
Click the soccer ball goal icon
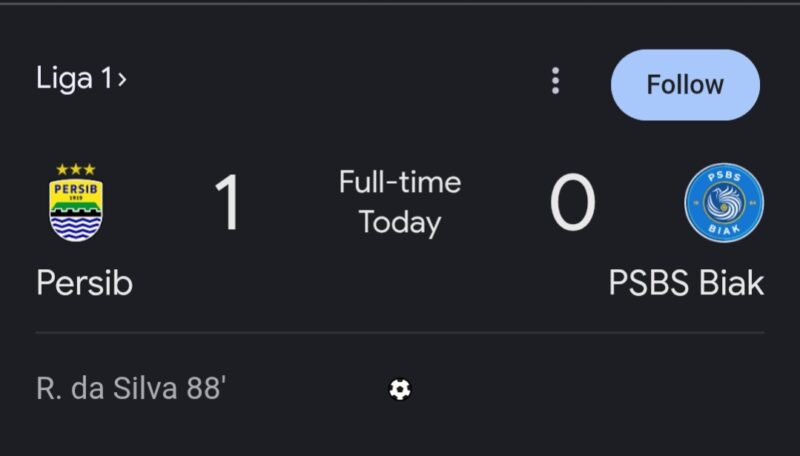400,389
